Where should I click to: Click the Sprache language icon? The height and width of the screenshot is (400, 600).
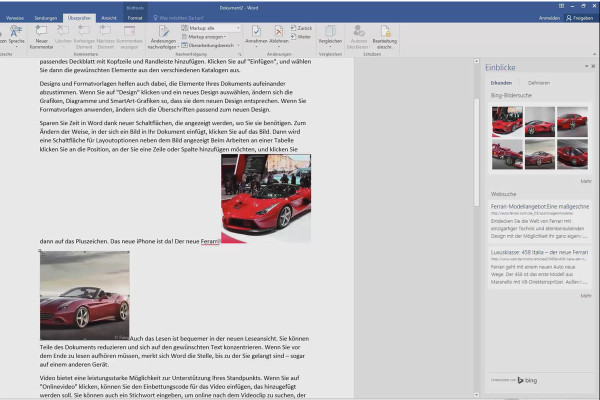point(16,31)
